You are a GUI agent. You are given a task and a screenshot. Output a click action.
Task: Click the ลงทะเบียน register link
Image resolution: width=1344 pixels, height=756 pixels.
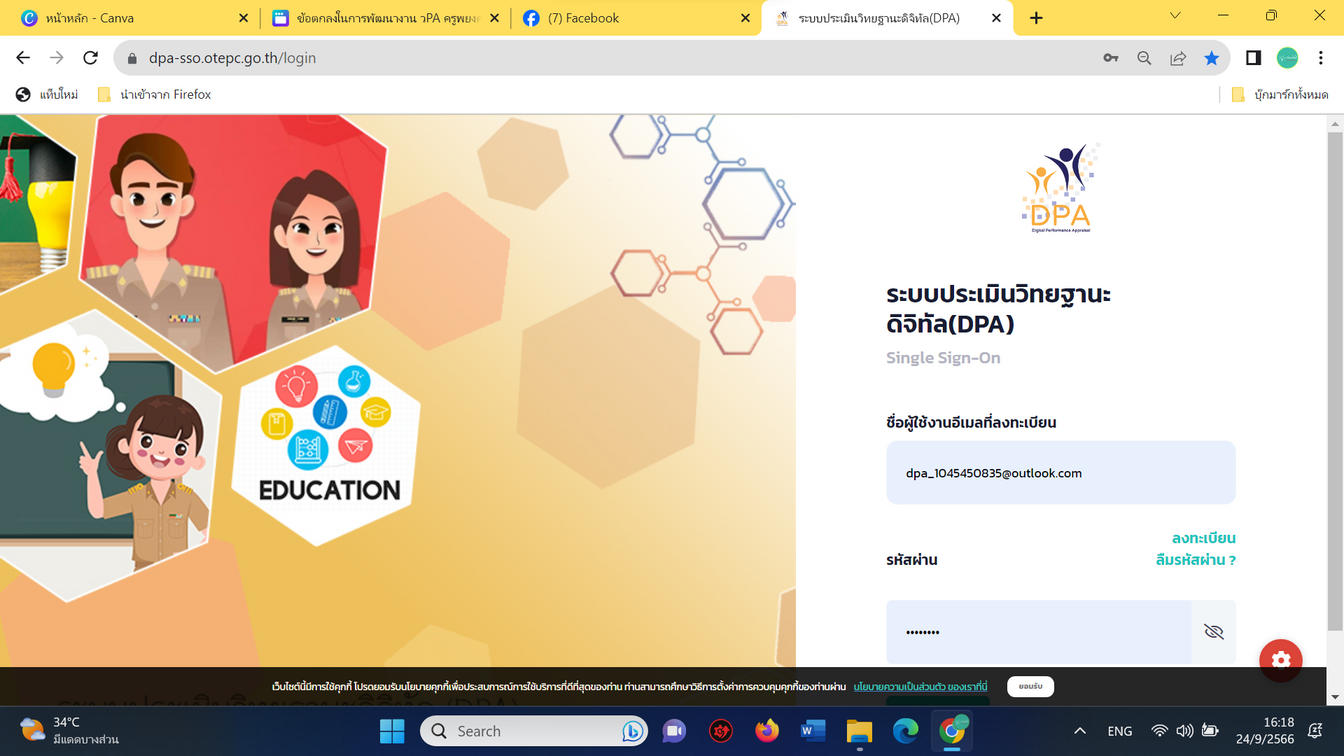click(1203, 538)
